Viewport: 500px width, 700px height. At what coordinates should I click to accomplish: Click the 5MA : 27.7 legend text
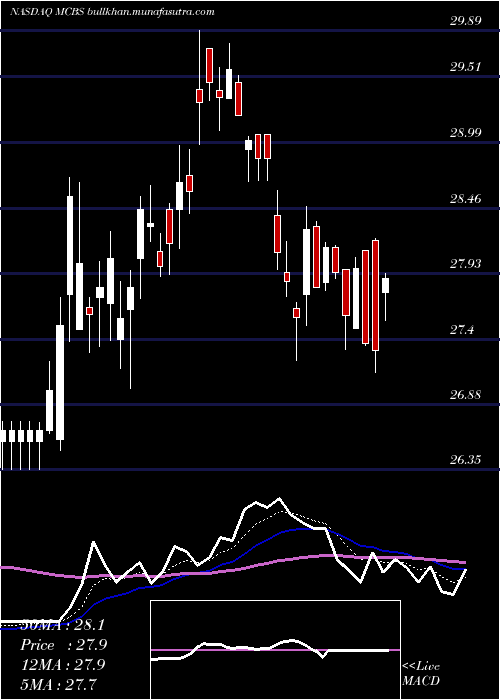pyautogui.click(x=60, y=684)
